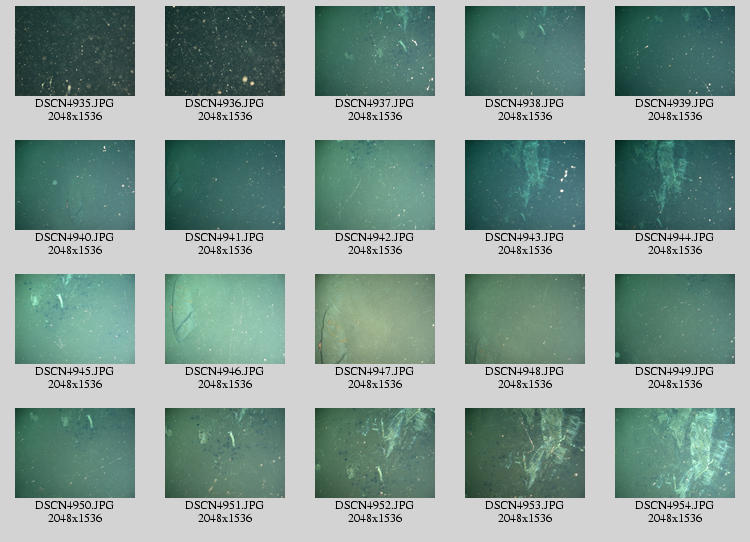
Task: View the DSCN4939.JPG thumbnail
Action: pyautogui.click(x=675, y=51)
